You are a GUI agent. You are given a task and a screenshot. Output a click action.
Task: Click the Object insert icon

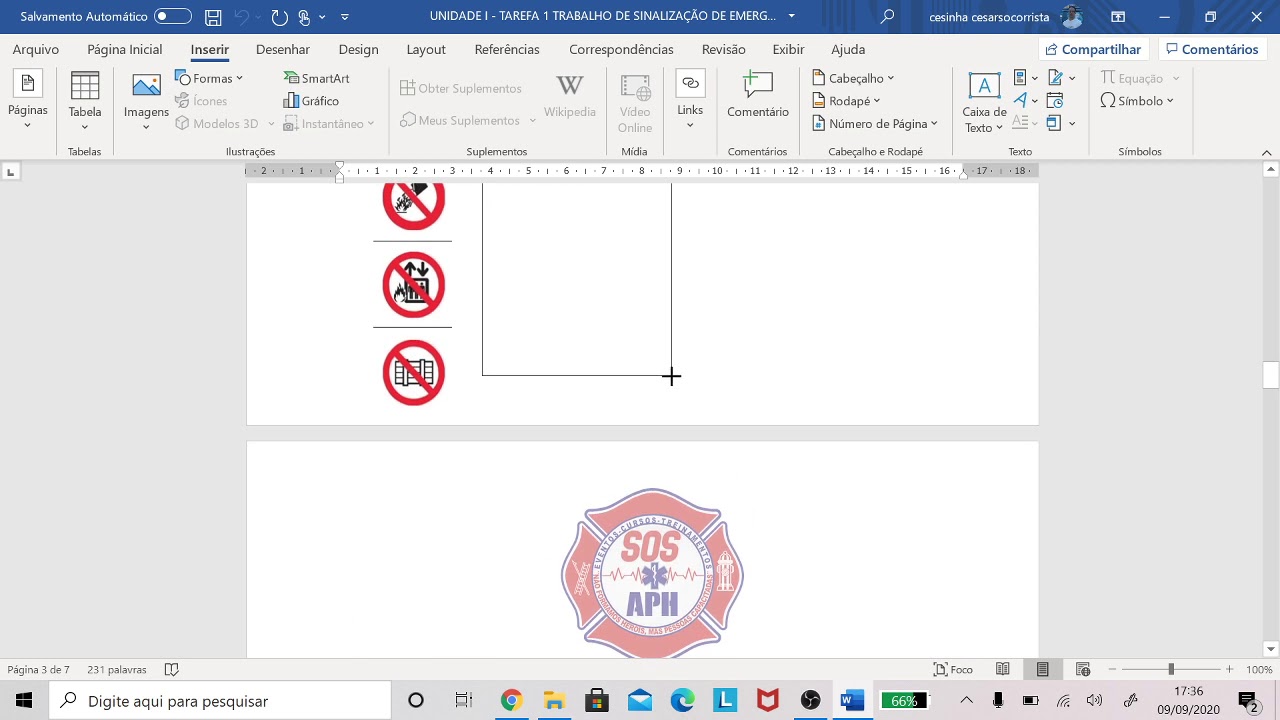tap(1061, 124)
